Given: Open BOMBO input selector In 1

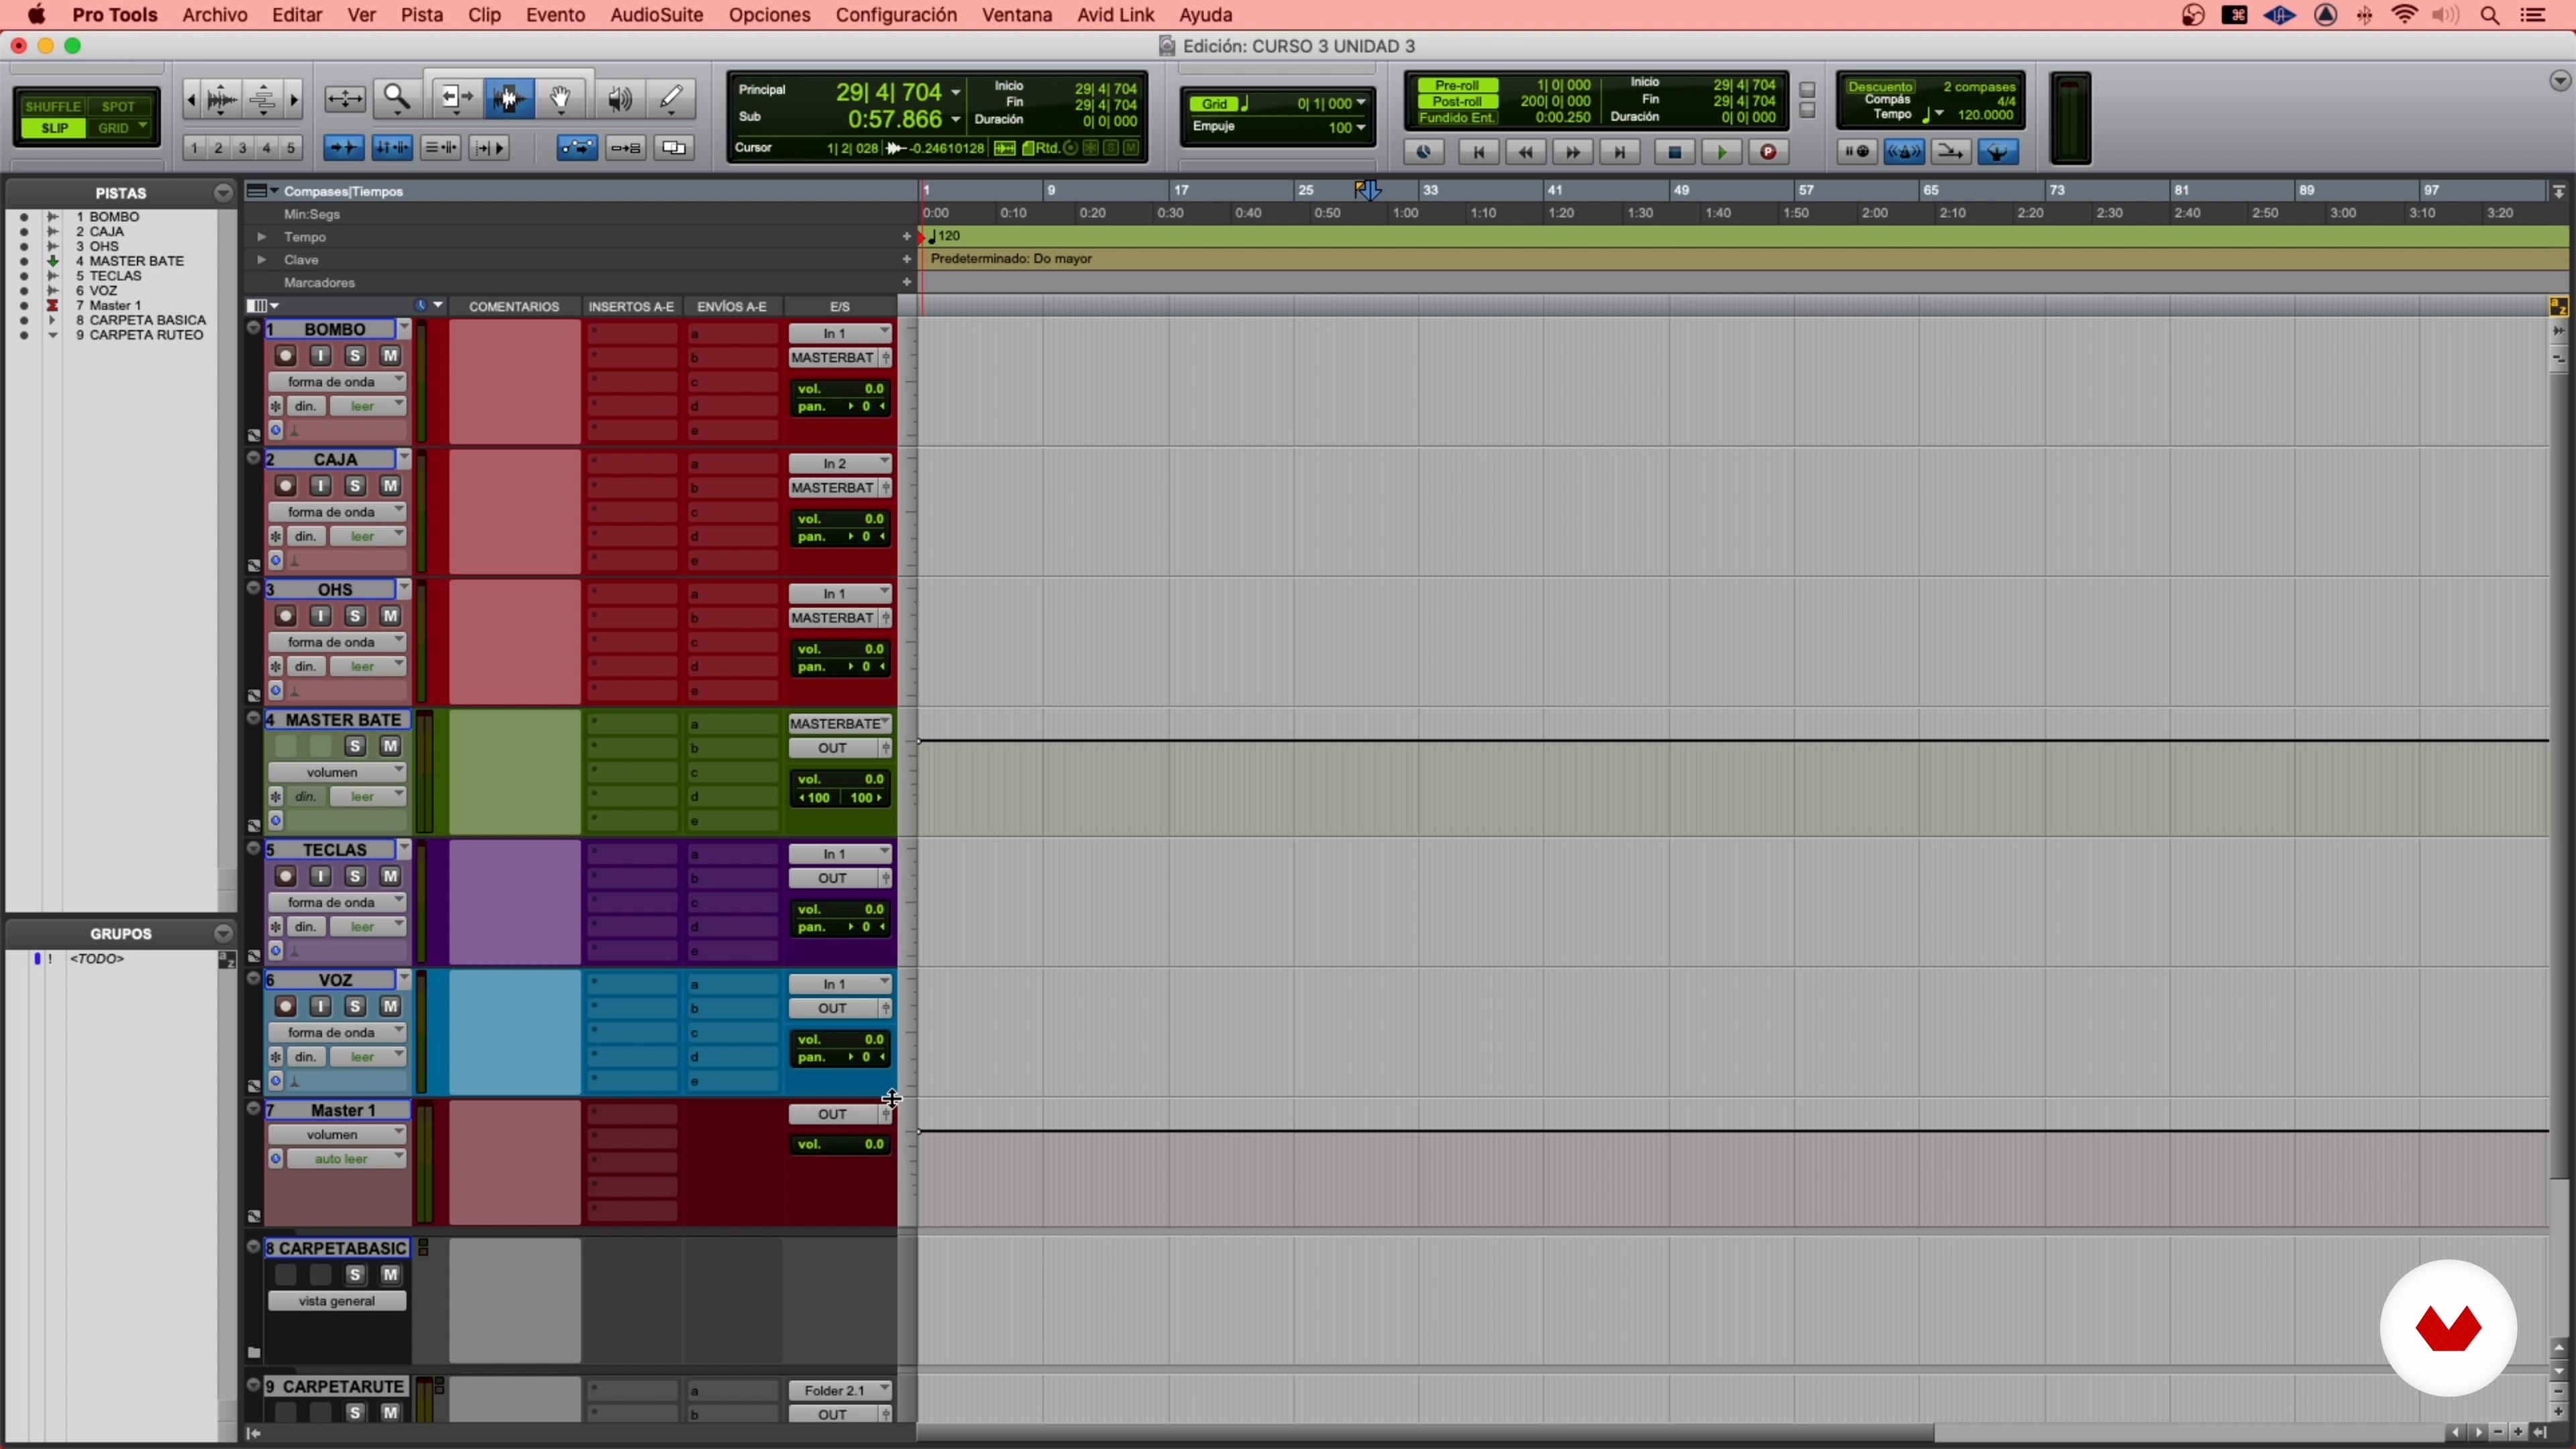Looking at the screenshot, I should (839, 333).
